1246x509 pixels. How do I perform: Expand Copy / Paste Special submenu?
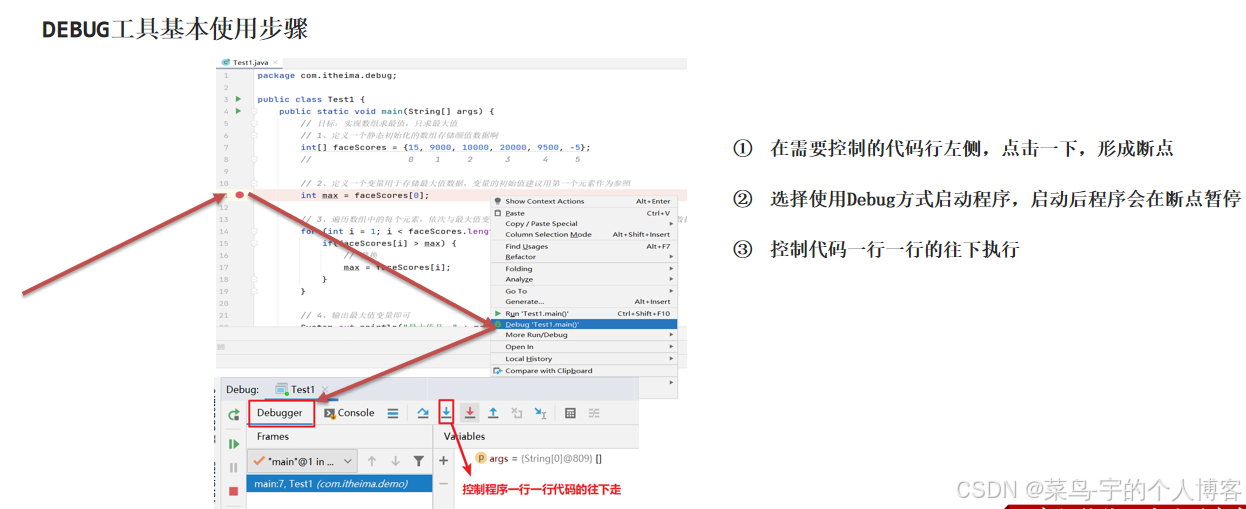(x=585, y=224)
